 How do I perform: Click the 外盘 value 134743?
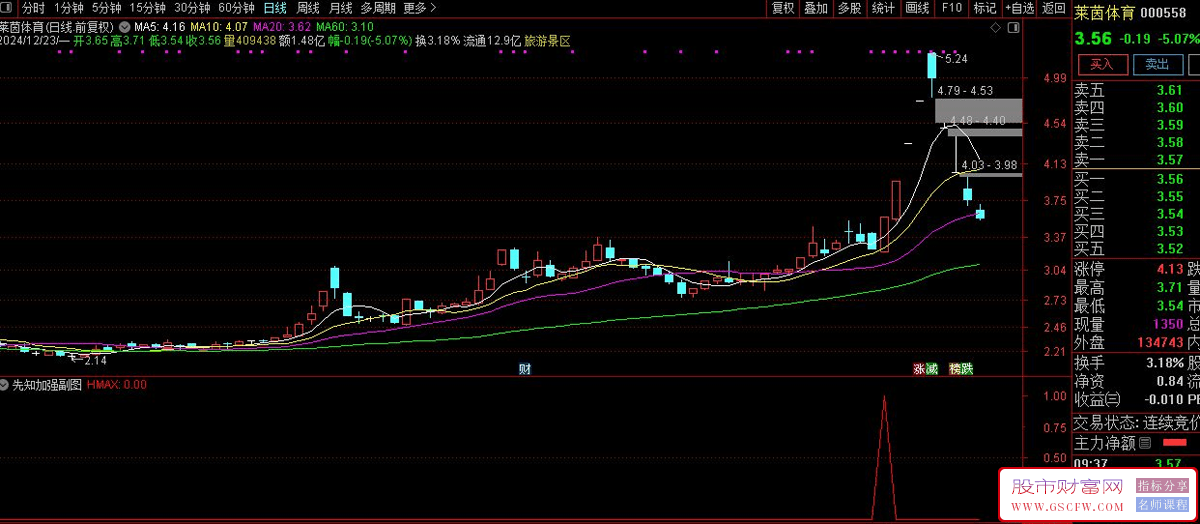[x=1159, y=343]
